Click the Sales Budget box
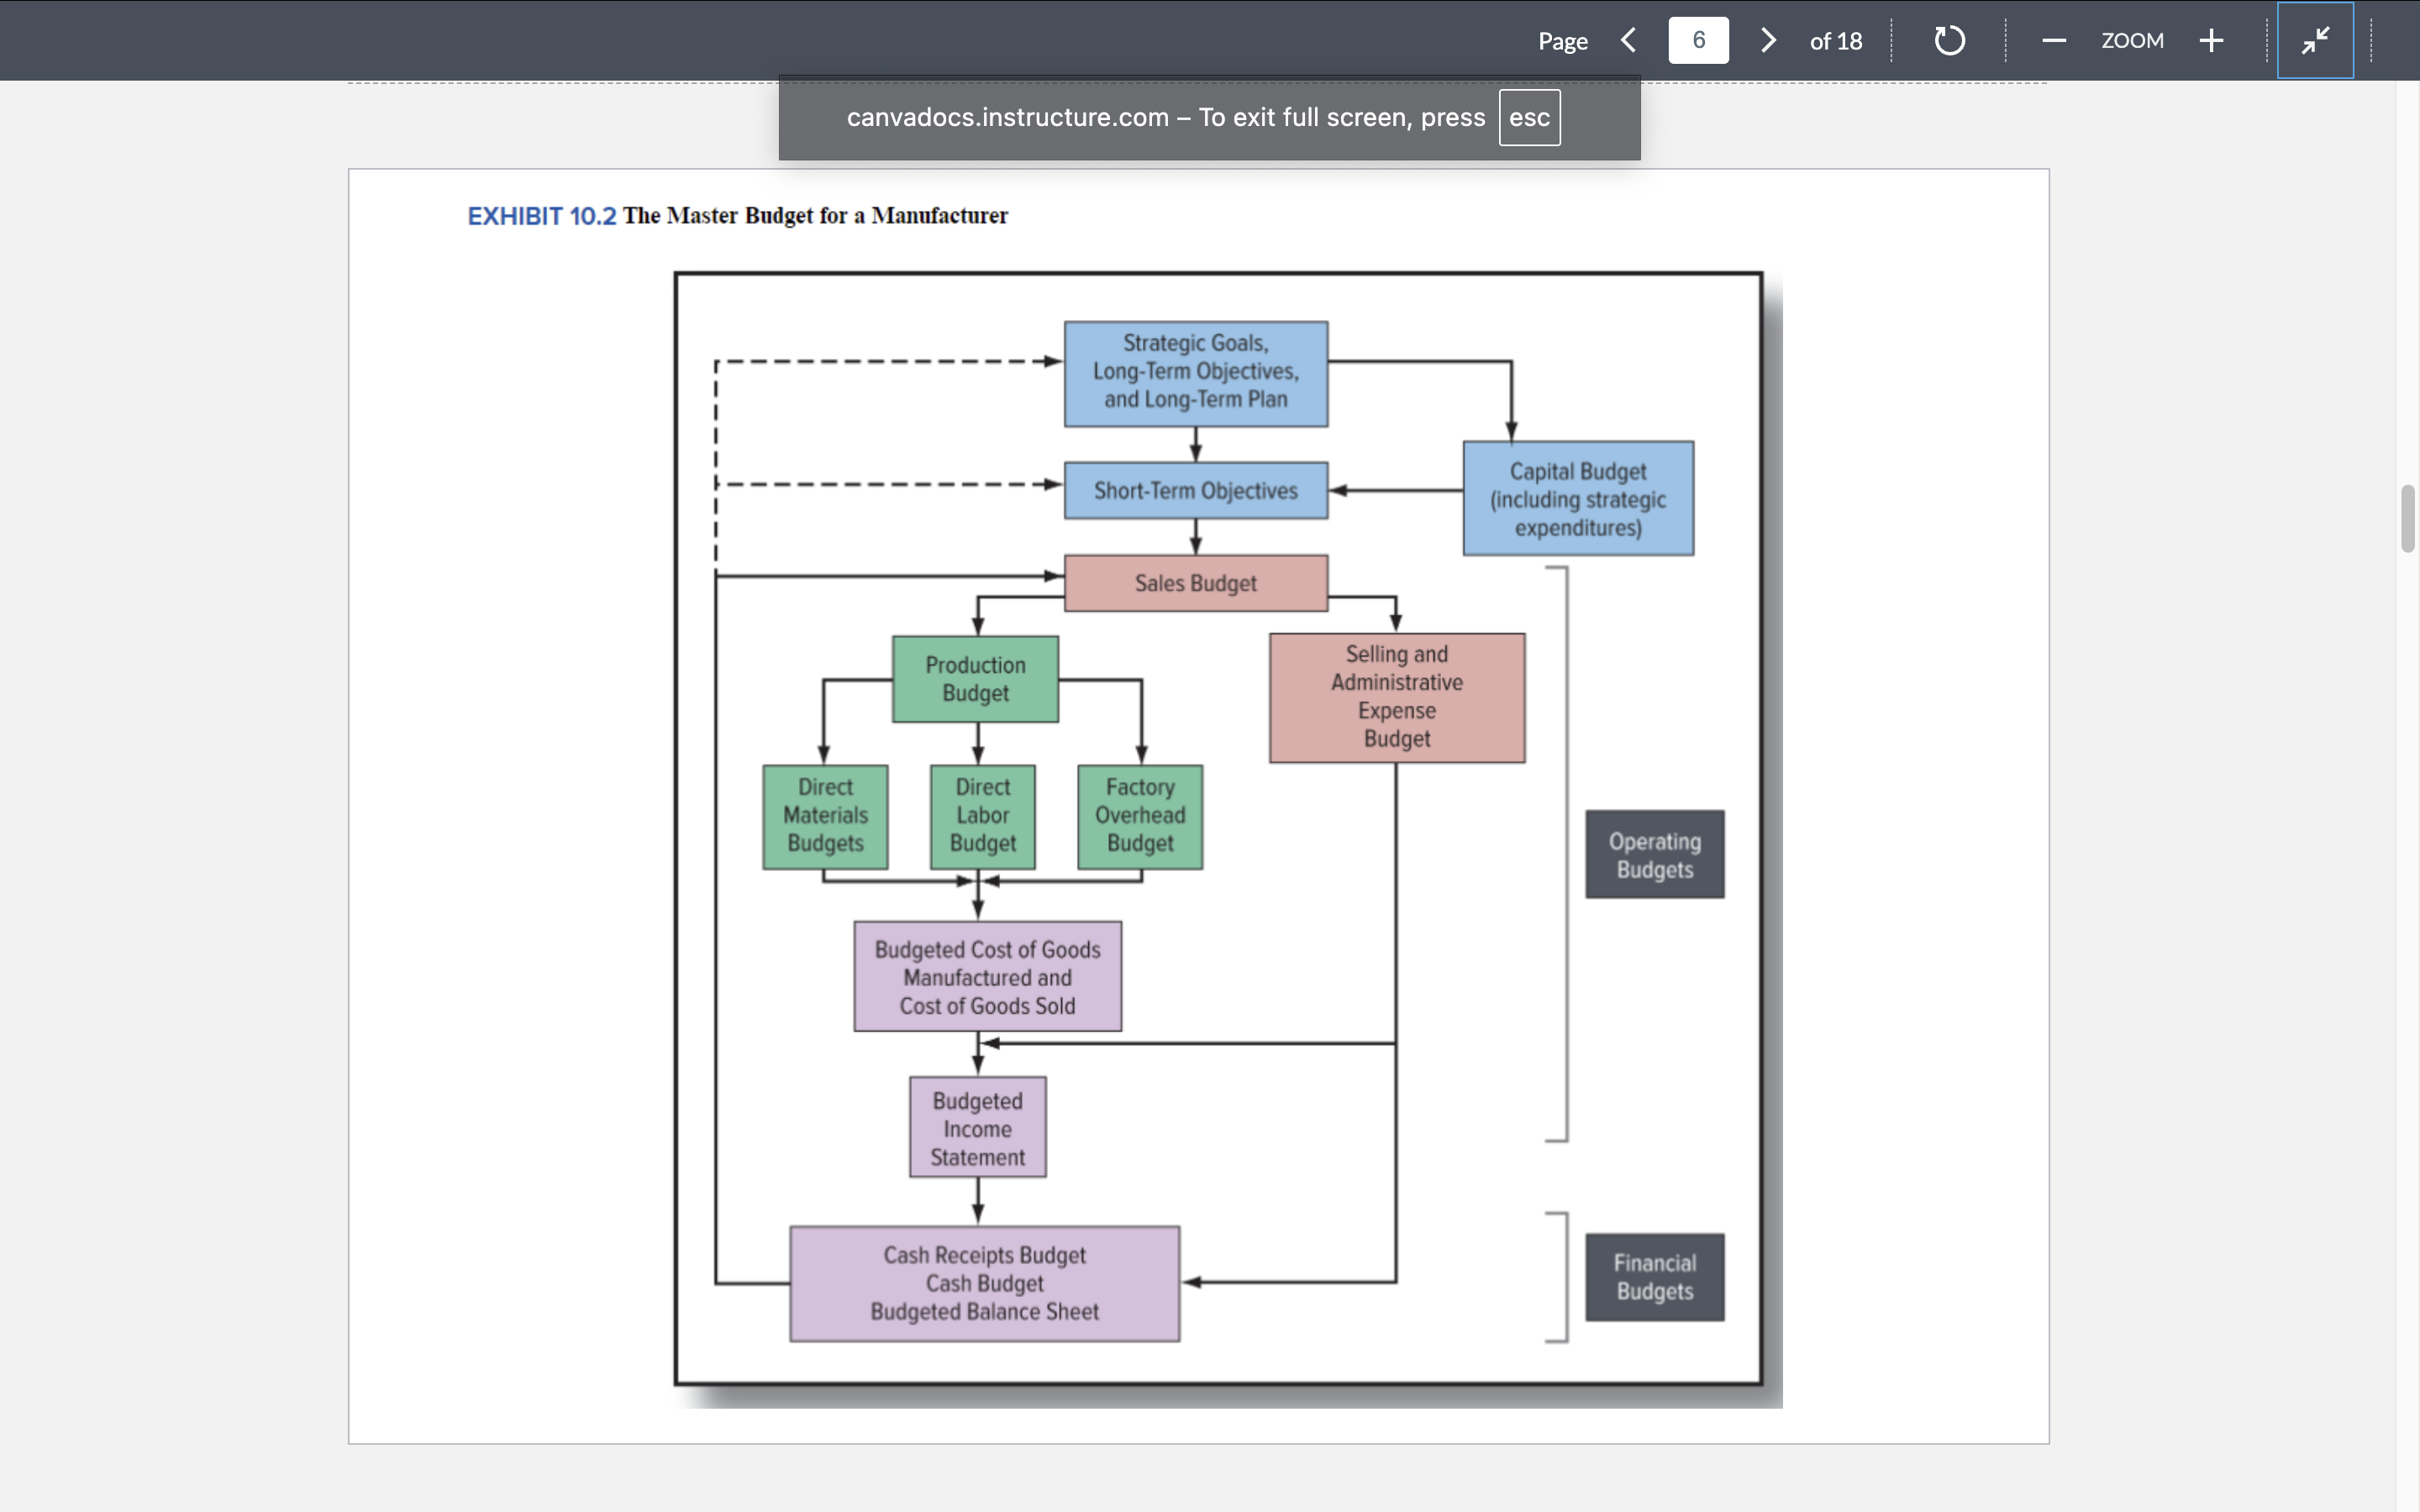The image size is (2420, 1512). pyautogui.click(x=1195, y=583)
